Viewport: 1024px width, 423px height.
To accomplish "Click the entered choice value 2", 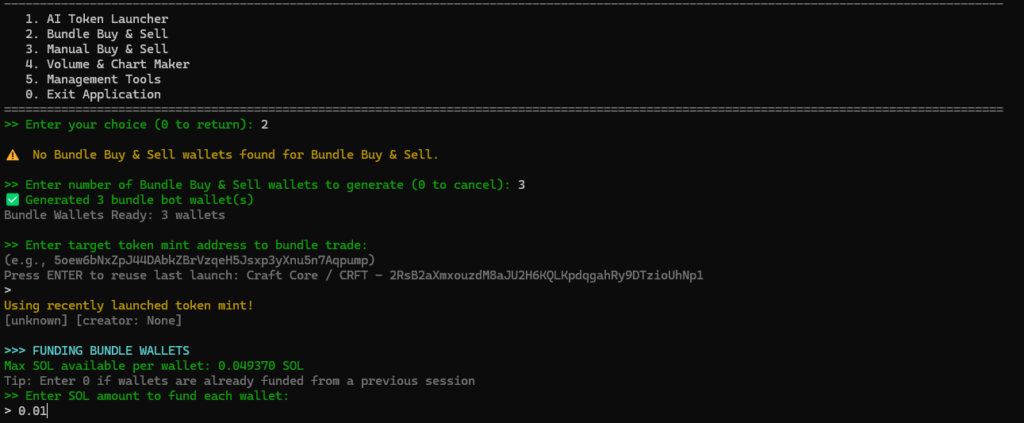I will coord(264,125).
